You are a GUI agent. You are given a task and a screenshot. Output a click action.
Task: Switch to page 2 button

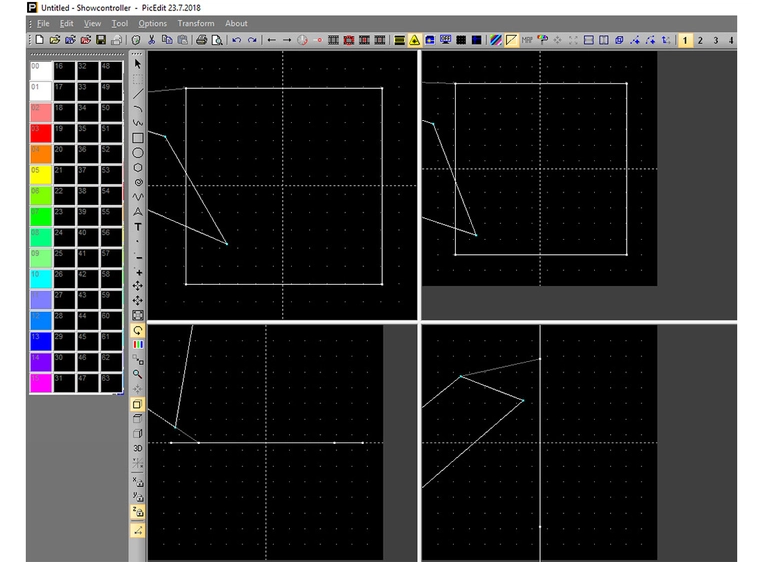700,40
